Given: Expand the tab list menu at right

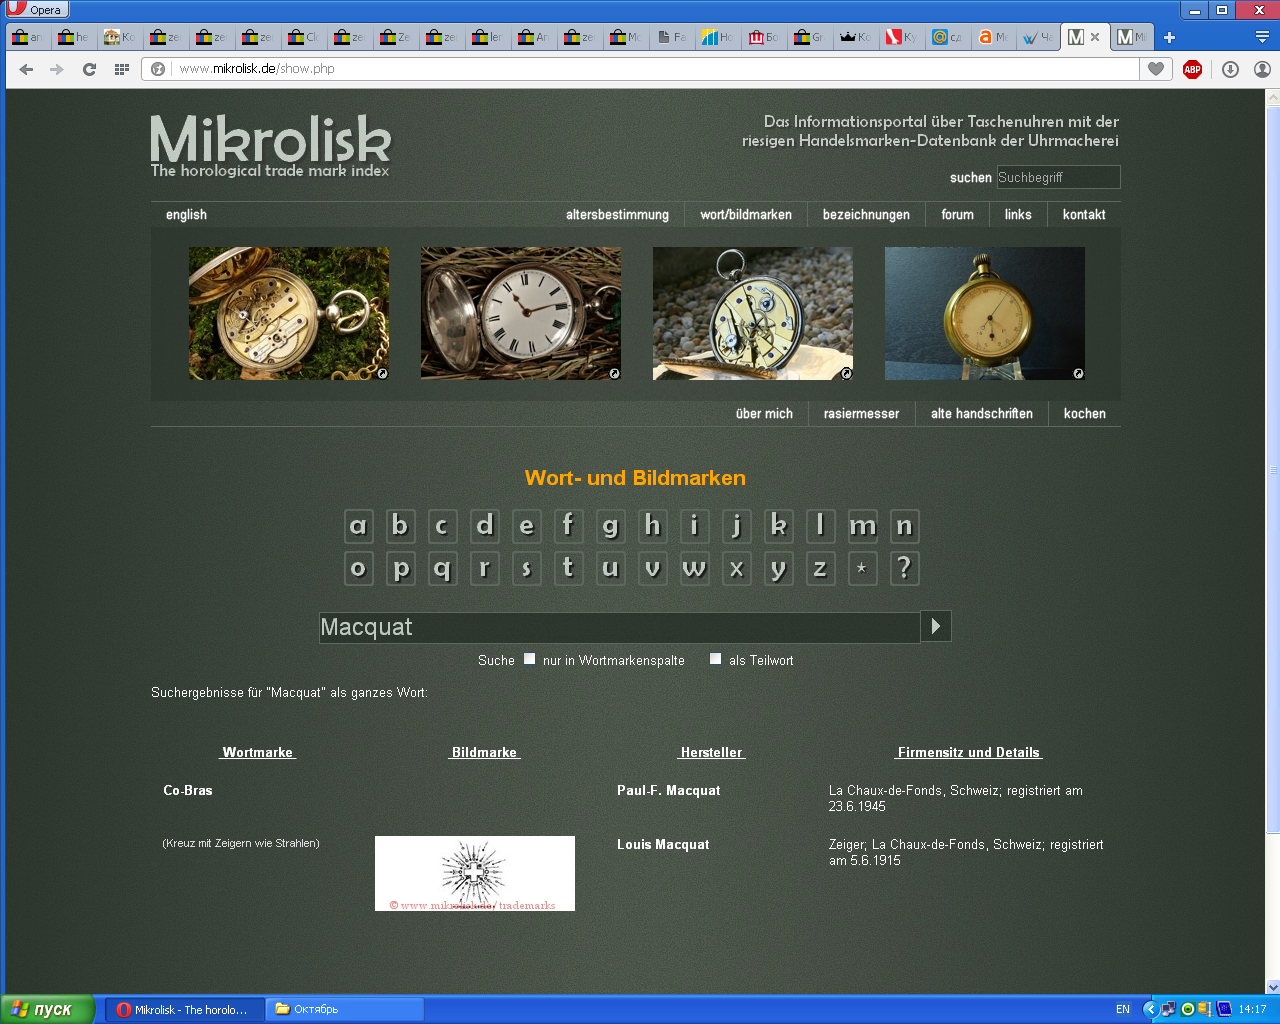Looking at the screenshot, I should pyautogui.click(x=1262, y=37).
